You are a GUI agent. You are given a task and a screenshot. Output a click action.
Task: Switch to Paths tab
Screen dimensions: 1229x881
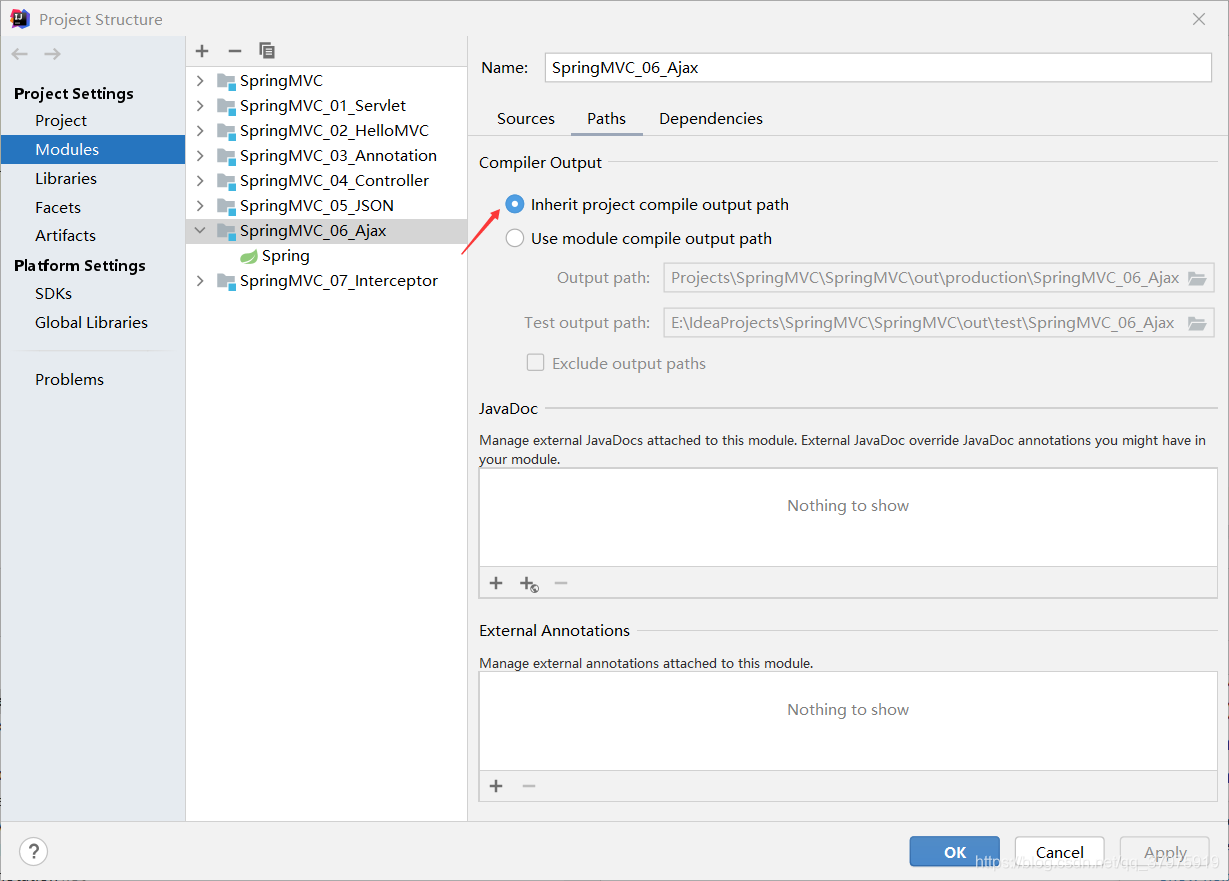point(607,118)
